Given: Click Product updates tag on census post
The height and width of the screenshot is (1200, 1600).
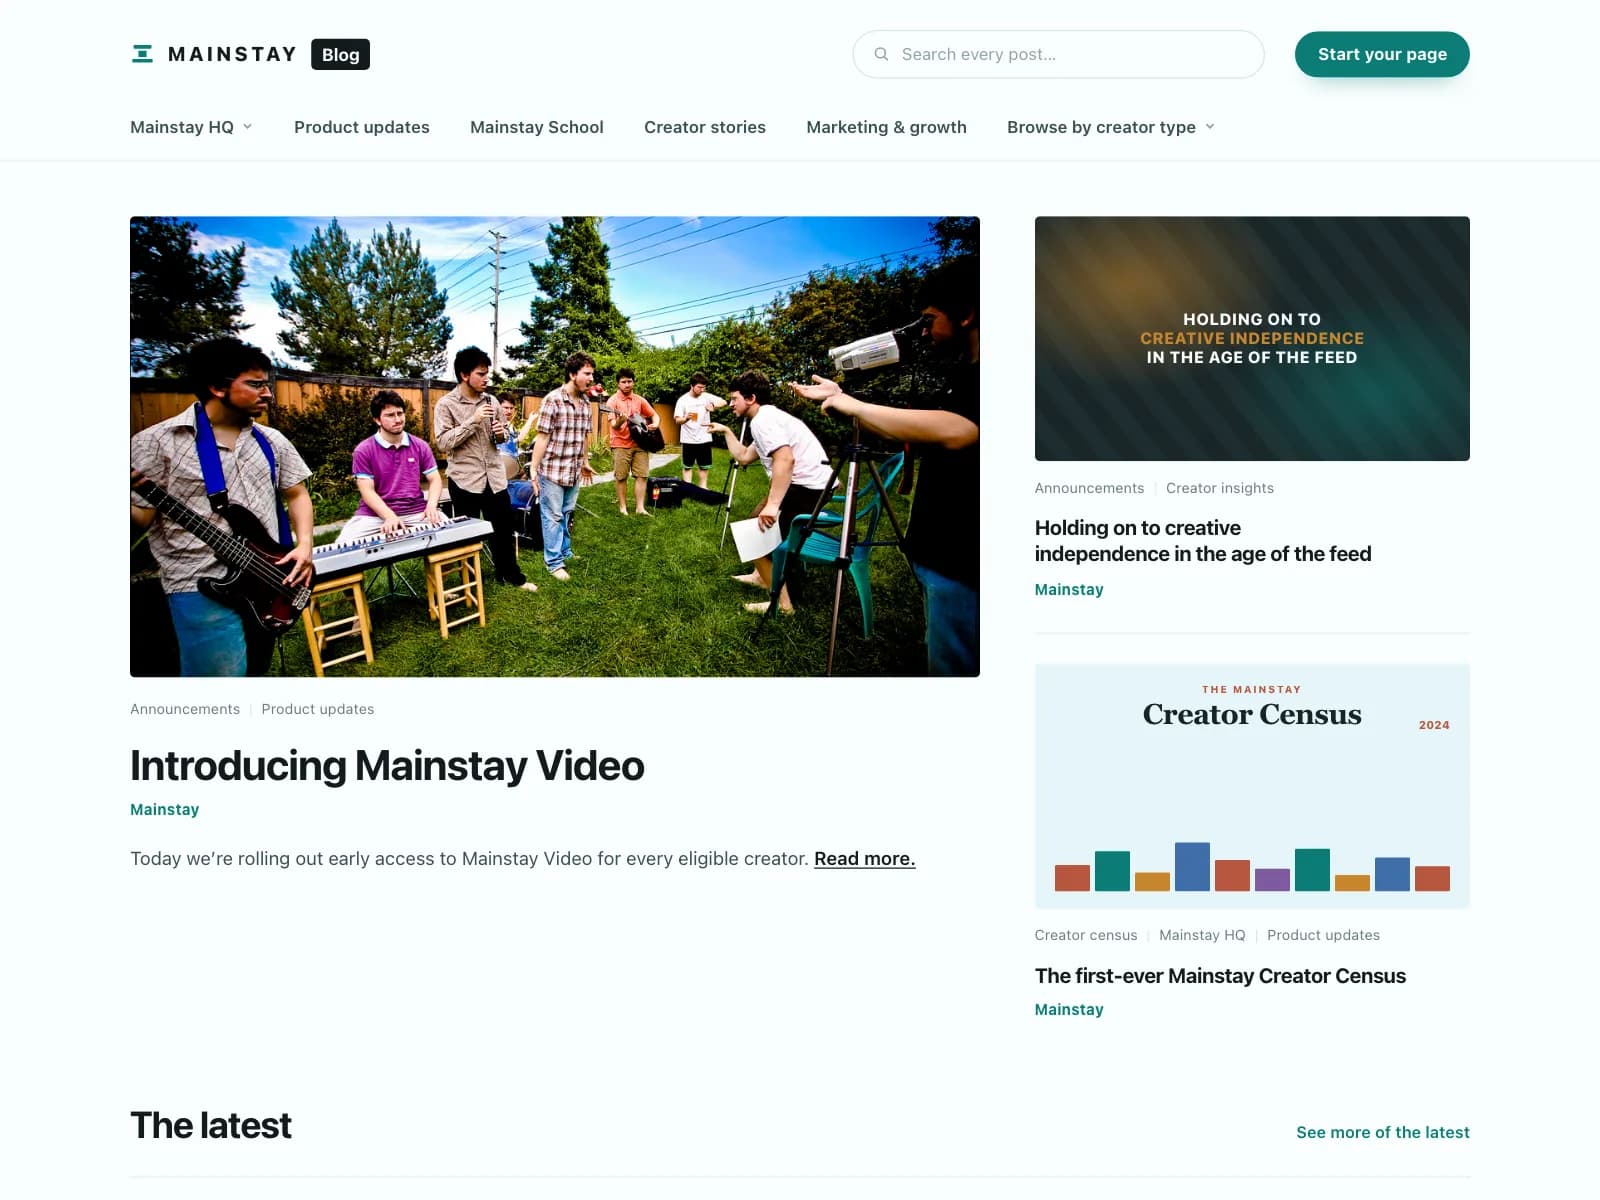Looking at the screenshot, I should (1323, 935).
